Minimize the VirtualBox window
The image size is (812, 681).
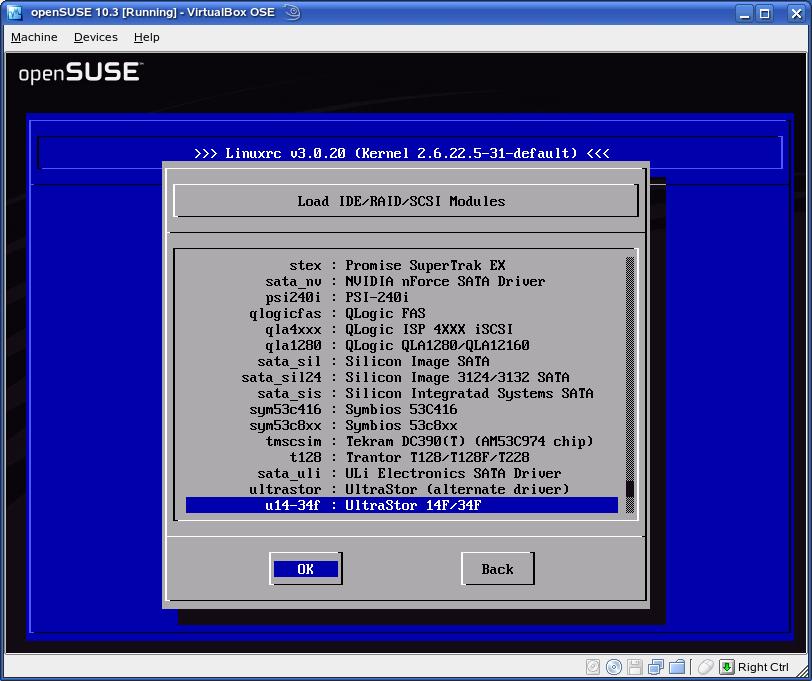(x=745, y=13)
